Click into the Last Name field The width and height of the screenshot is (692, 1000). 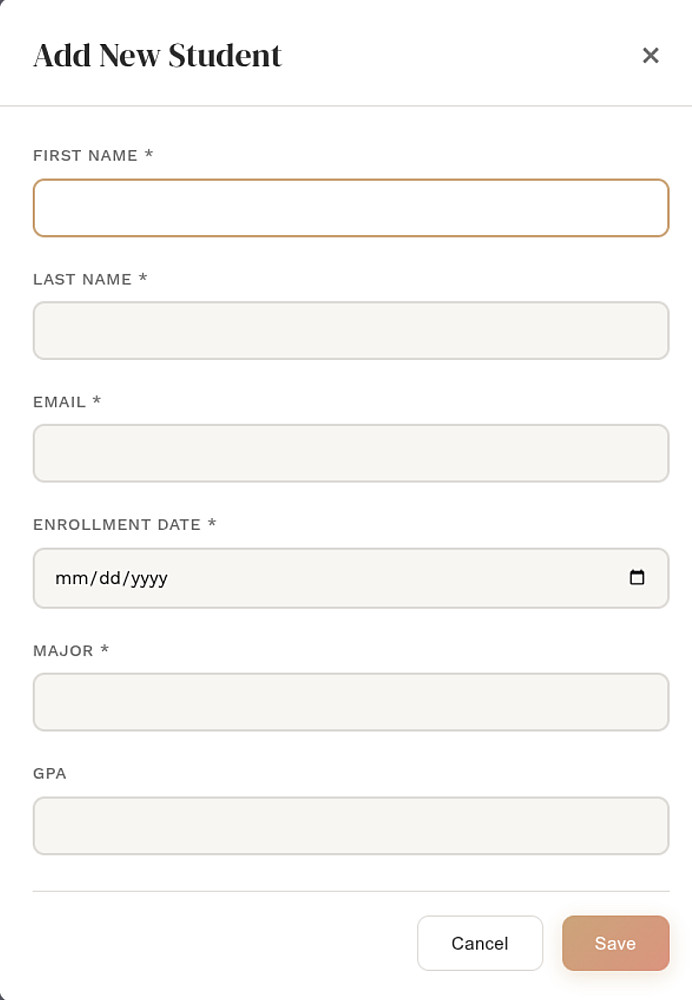[351, 331]
